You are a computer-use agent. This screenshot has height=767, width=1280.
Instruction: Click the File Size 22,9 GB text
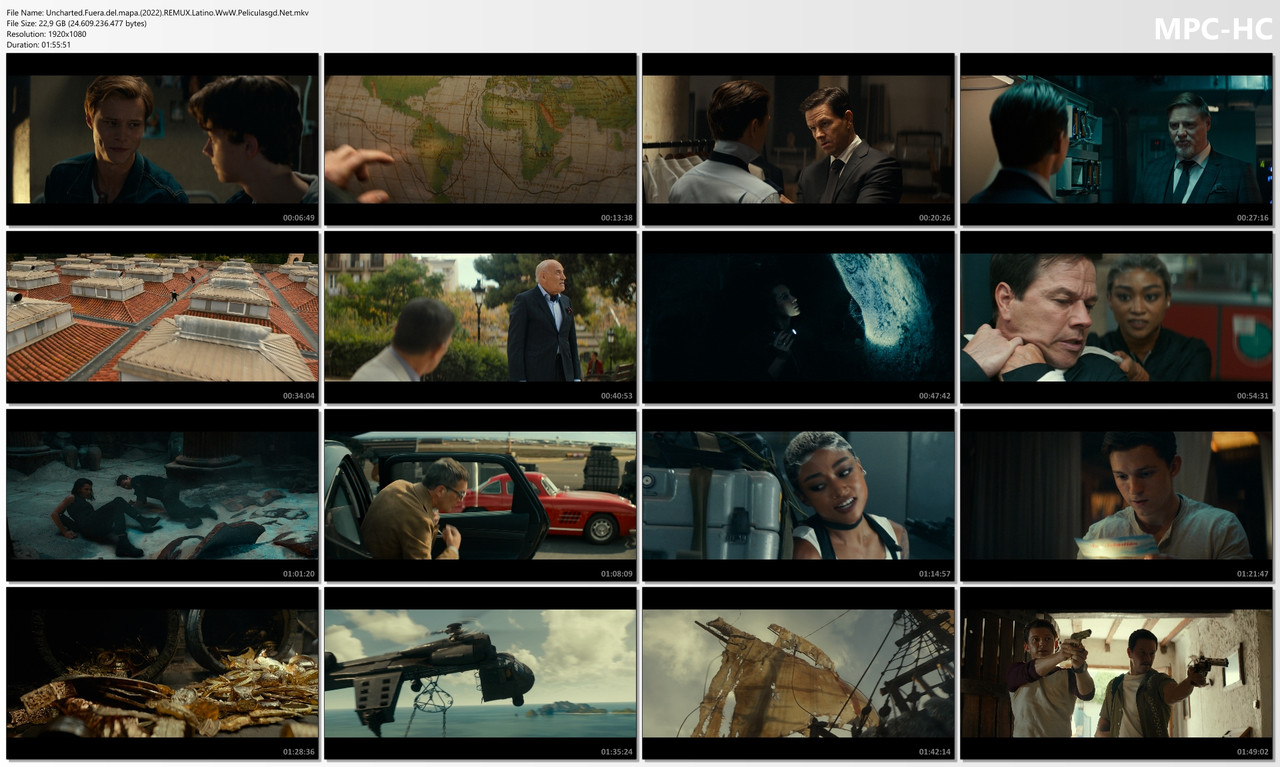coord(76,23)
